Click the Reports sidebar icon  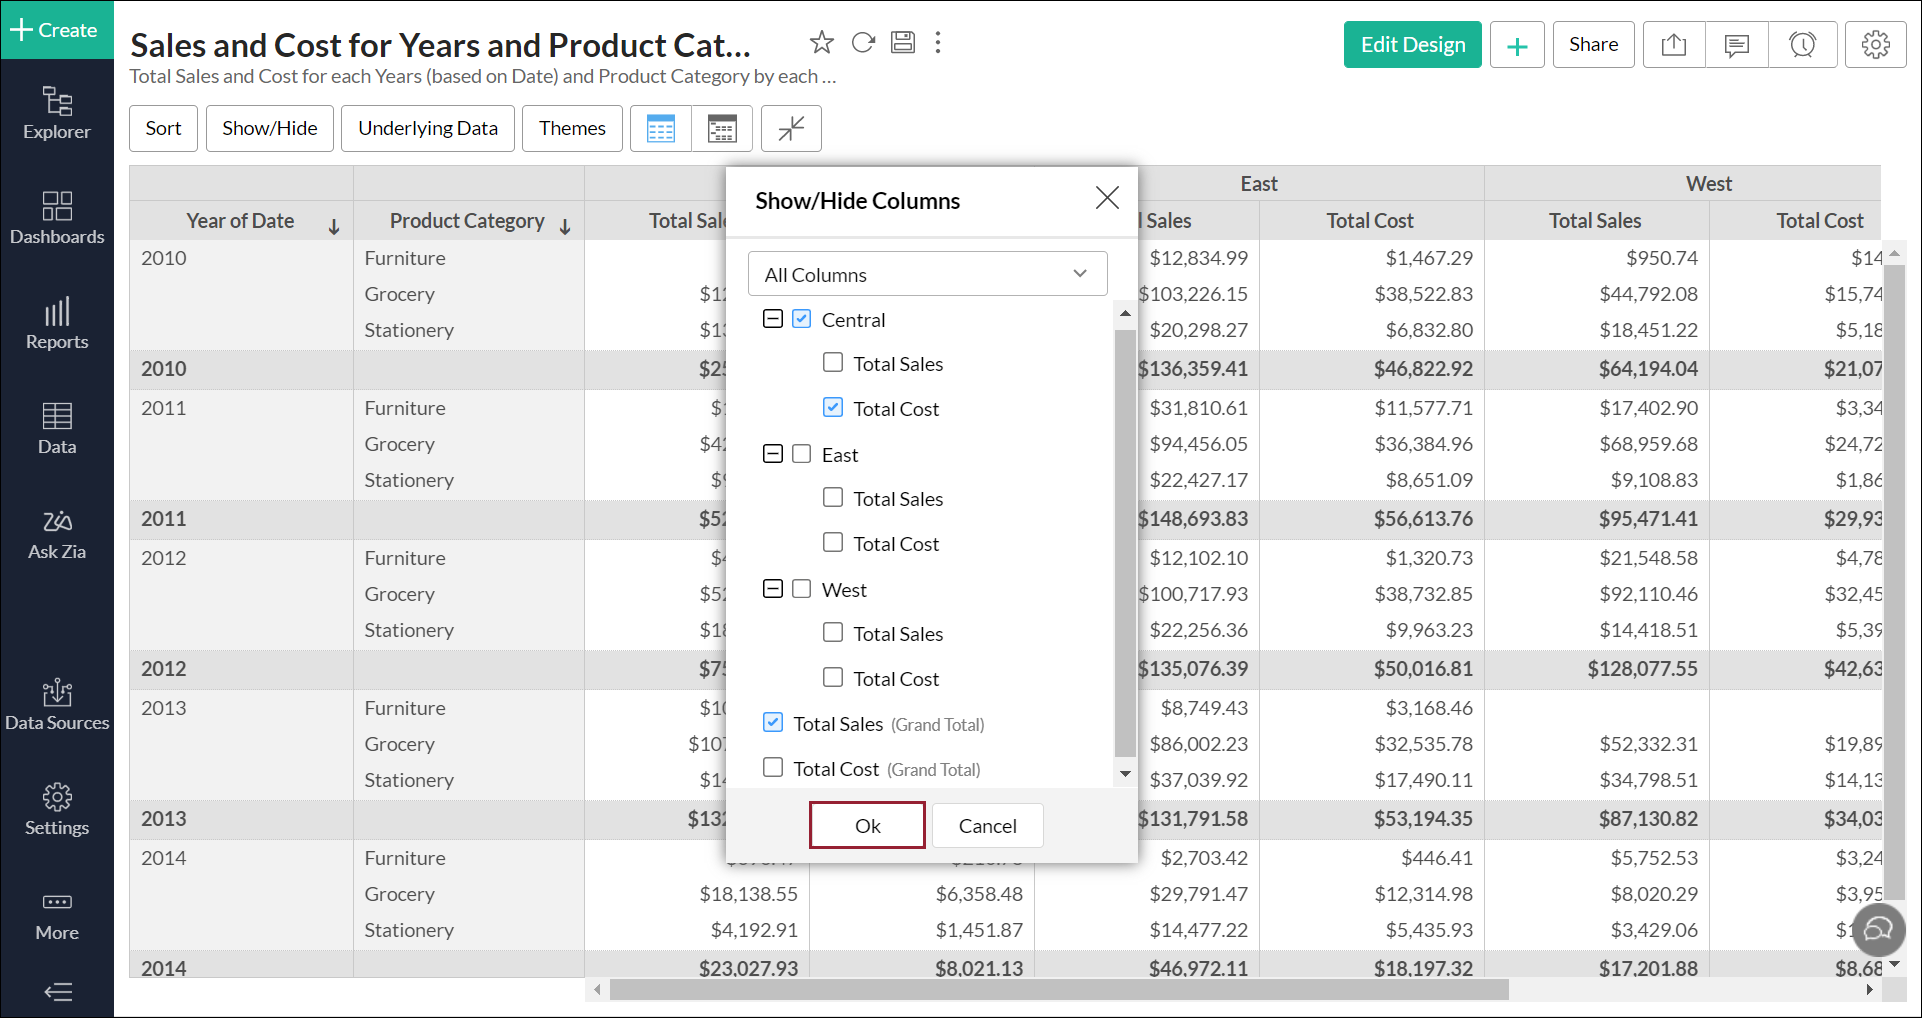[x=57, y=323]
